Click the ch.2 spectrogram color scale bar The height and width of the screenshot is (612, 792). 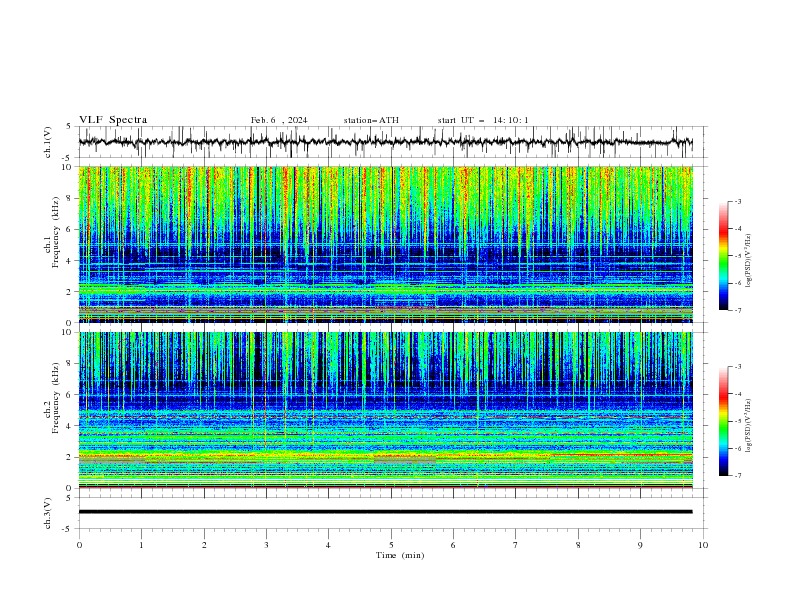click(723, 421)
